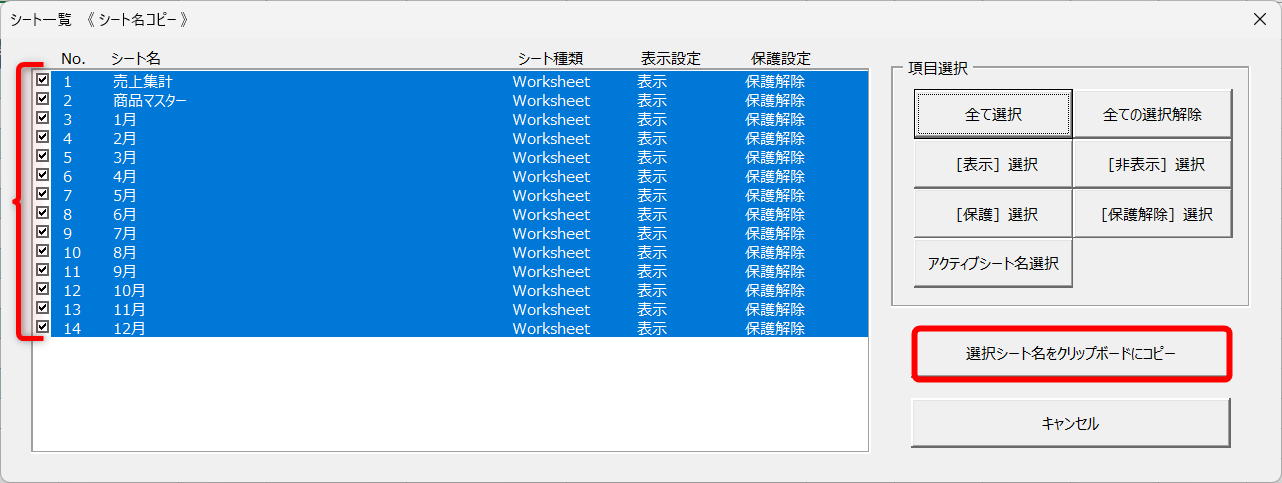Click the row number 14

pyautogui.click(x=72, y=328)
